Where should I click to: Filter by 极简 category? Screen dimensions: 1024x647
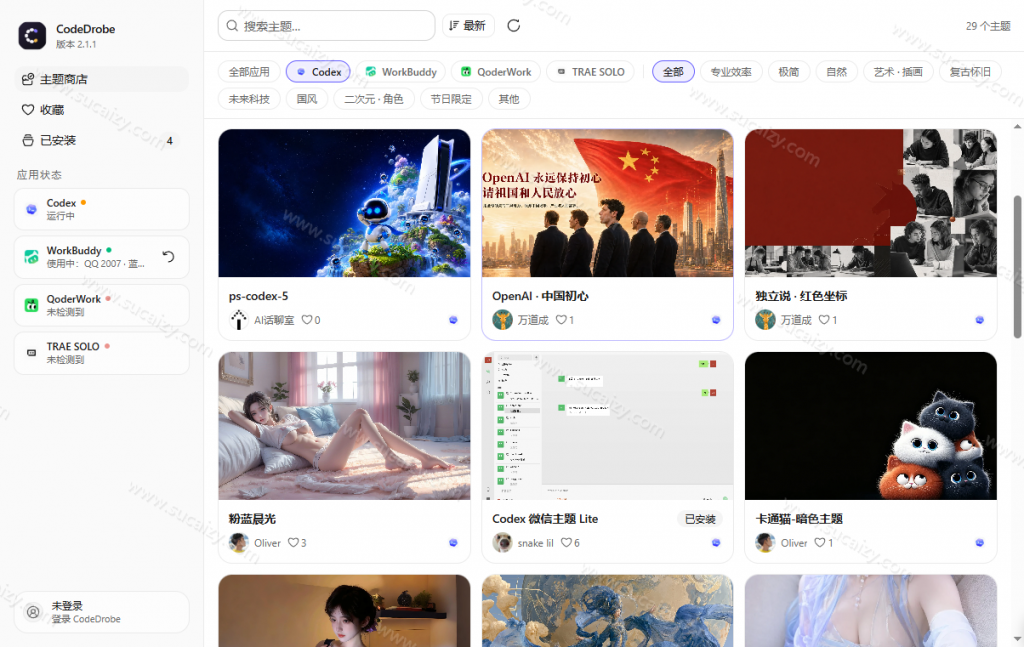[789, 72]
